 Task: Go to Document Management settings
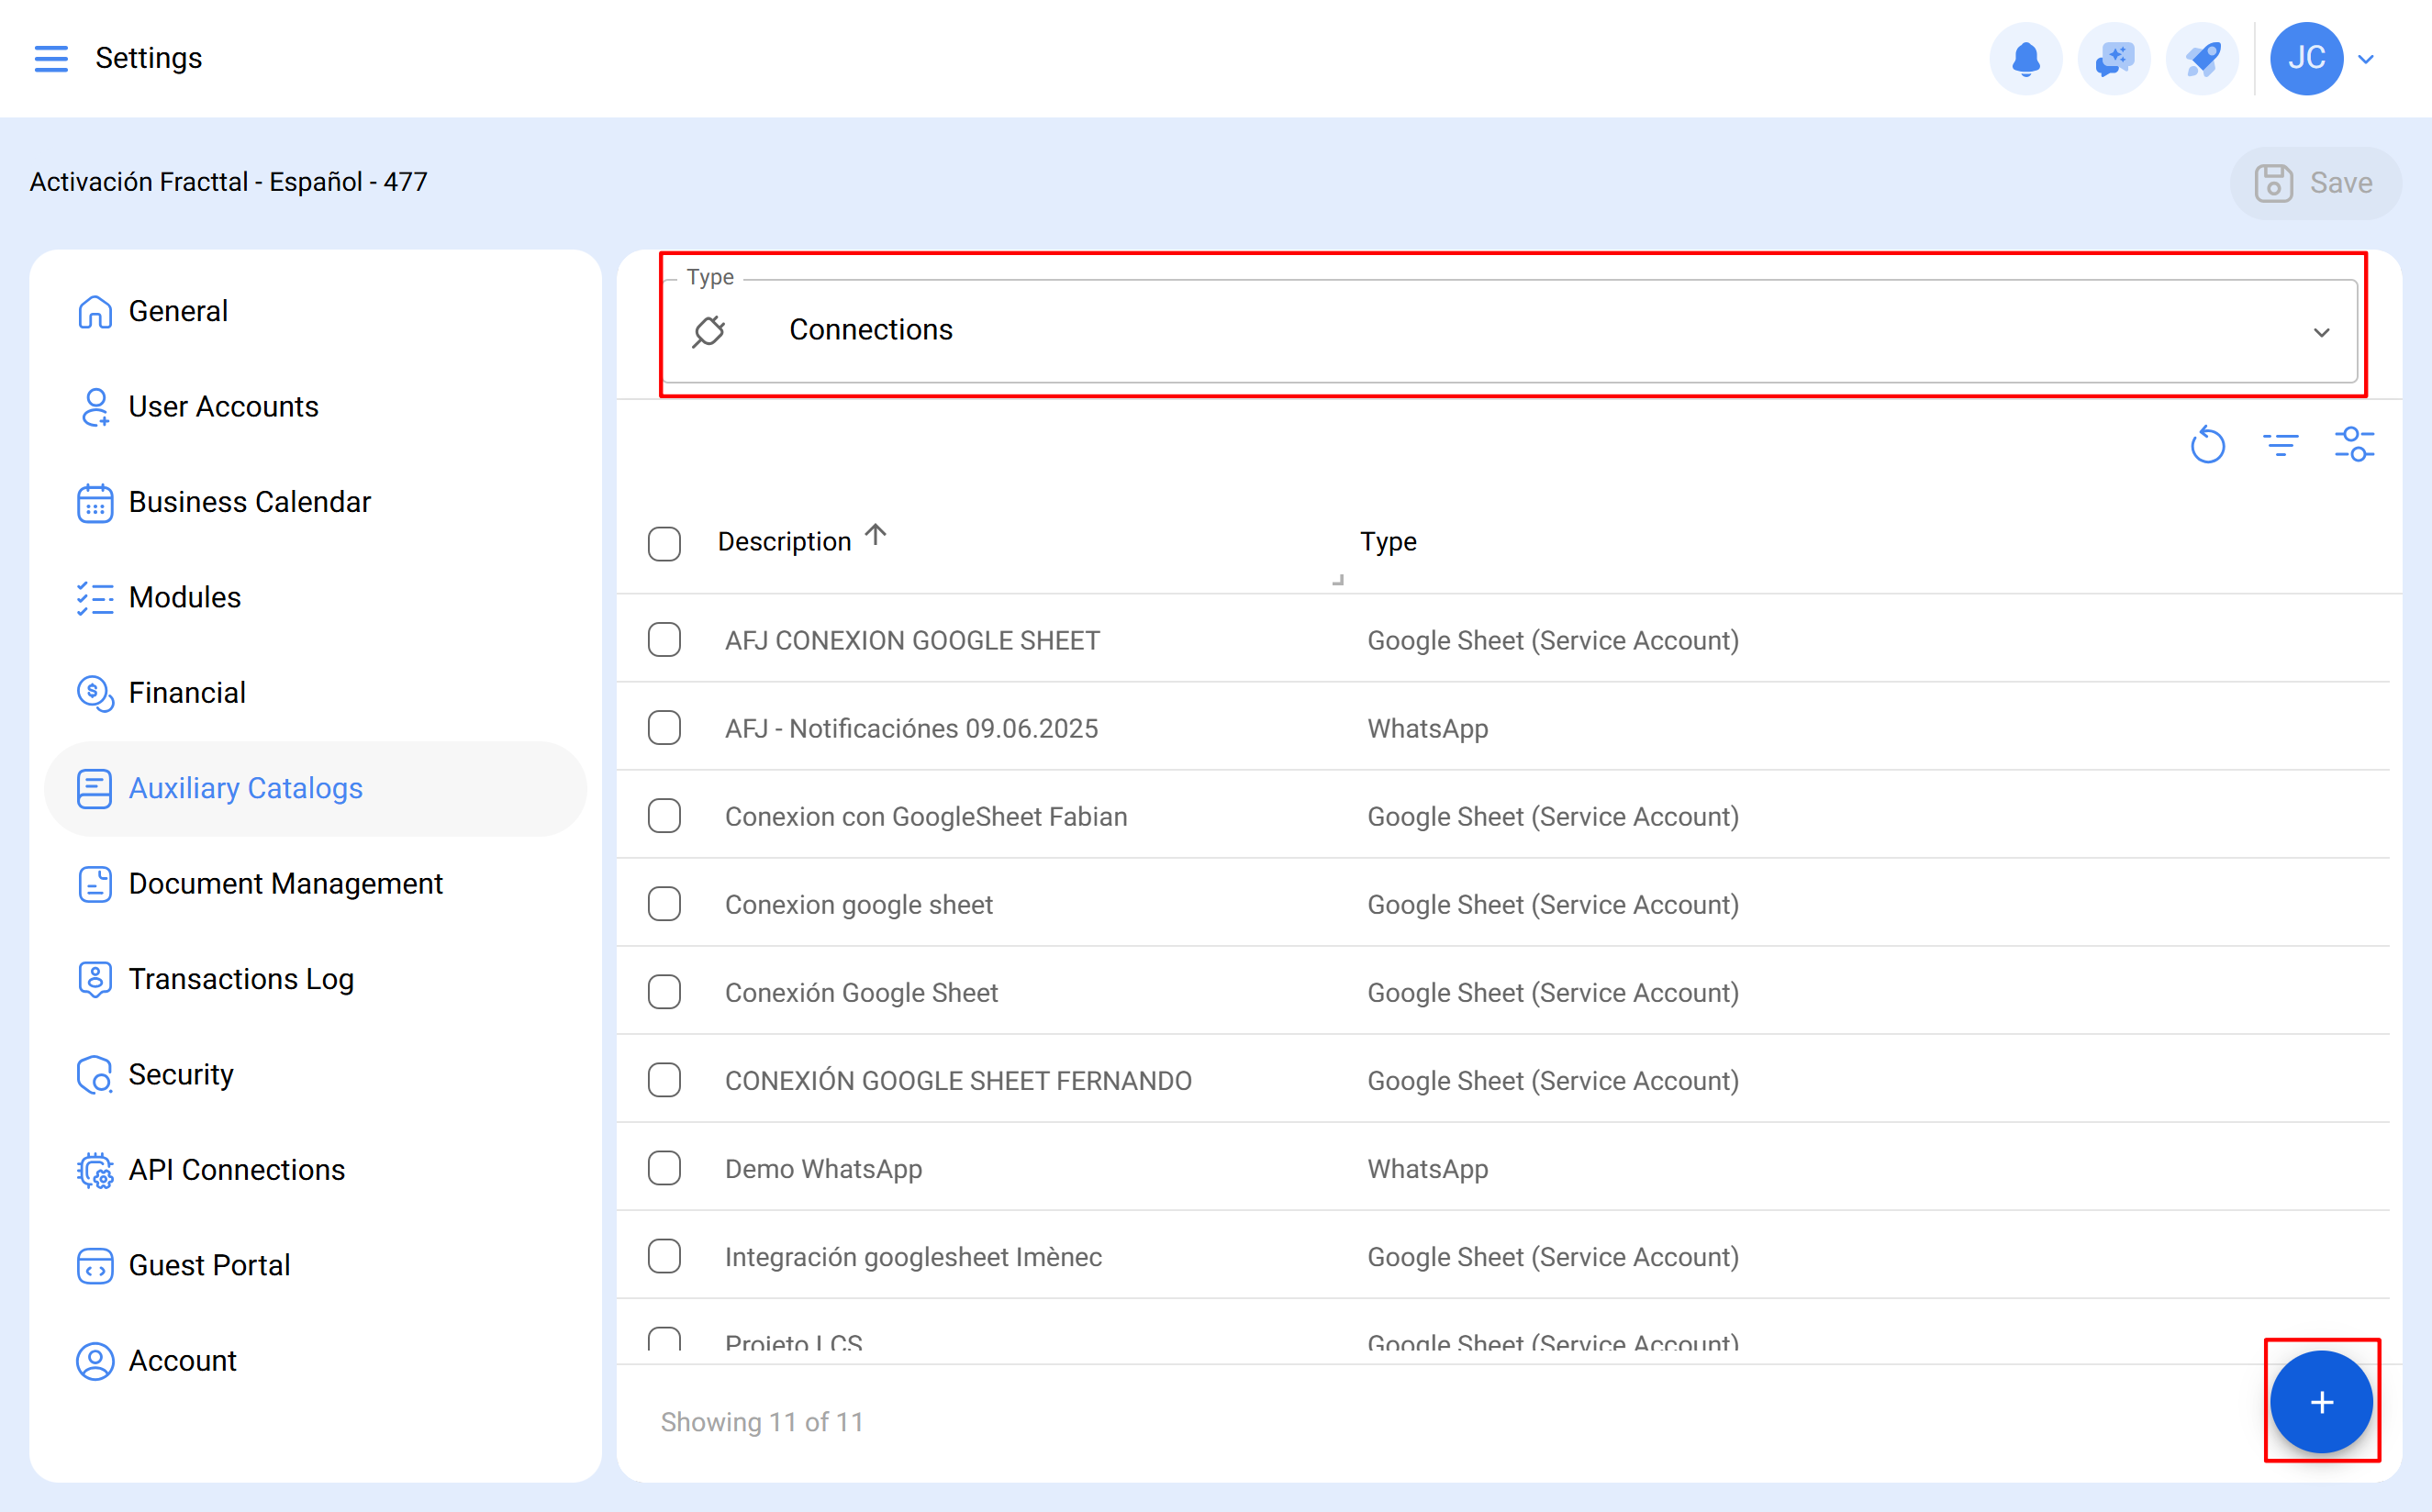tap(286, 883)
